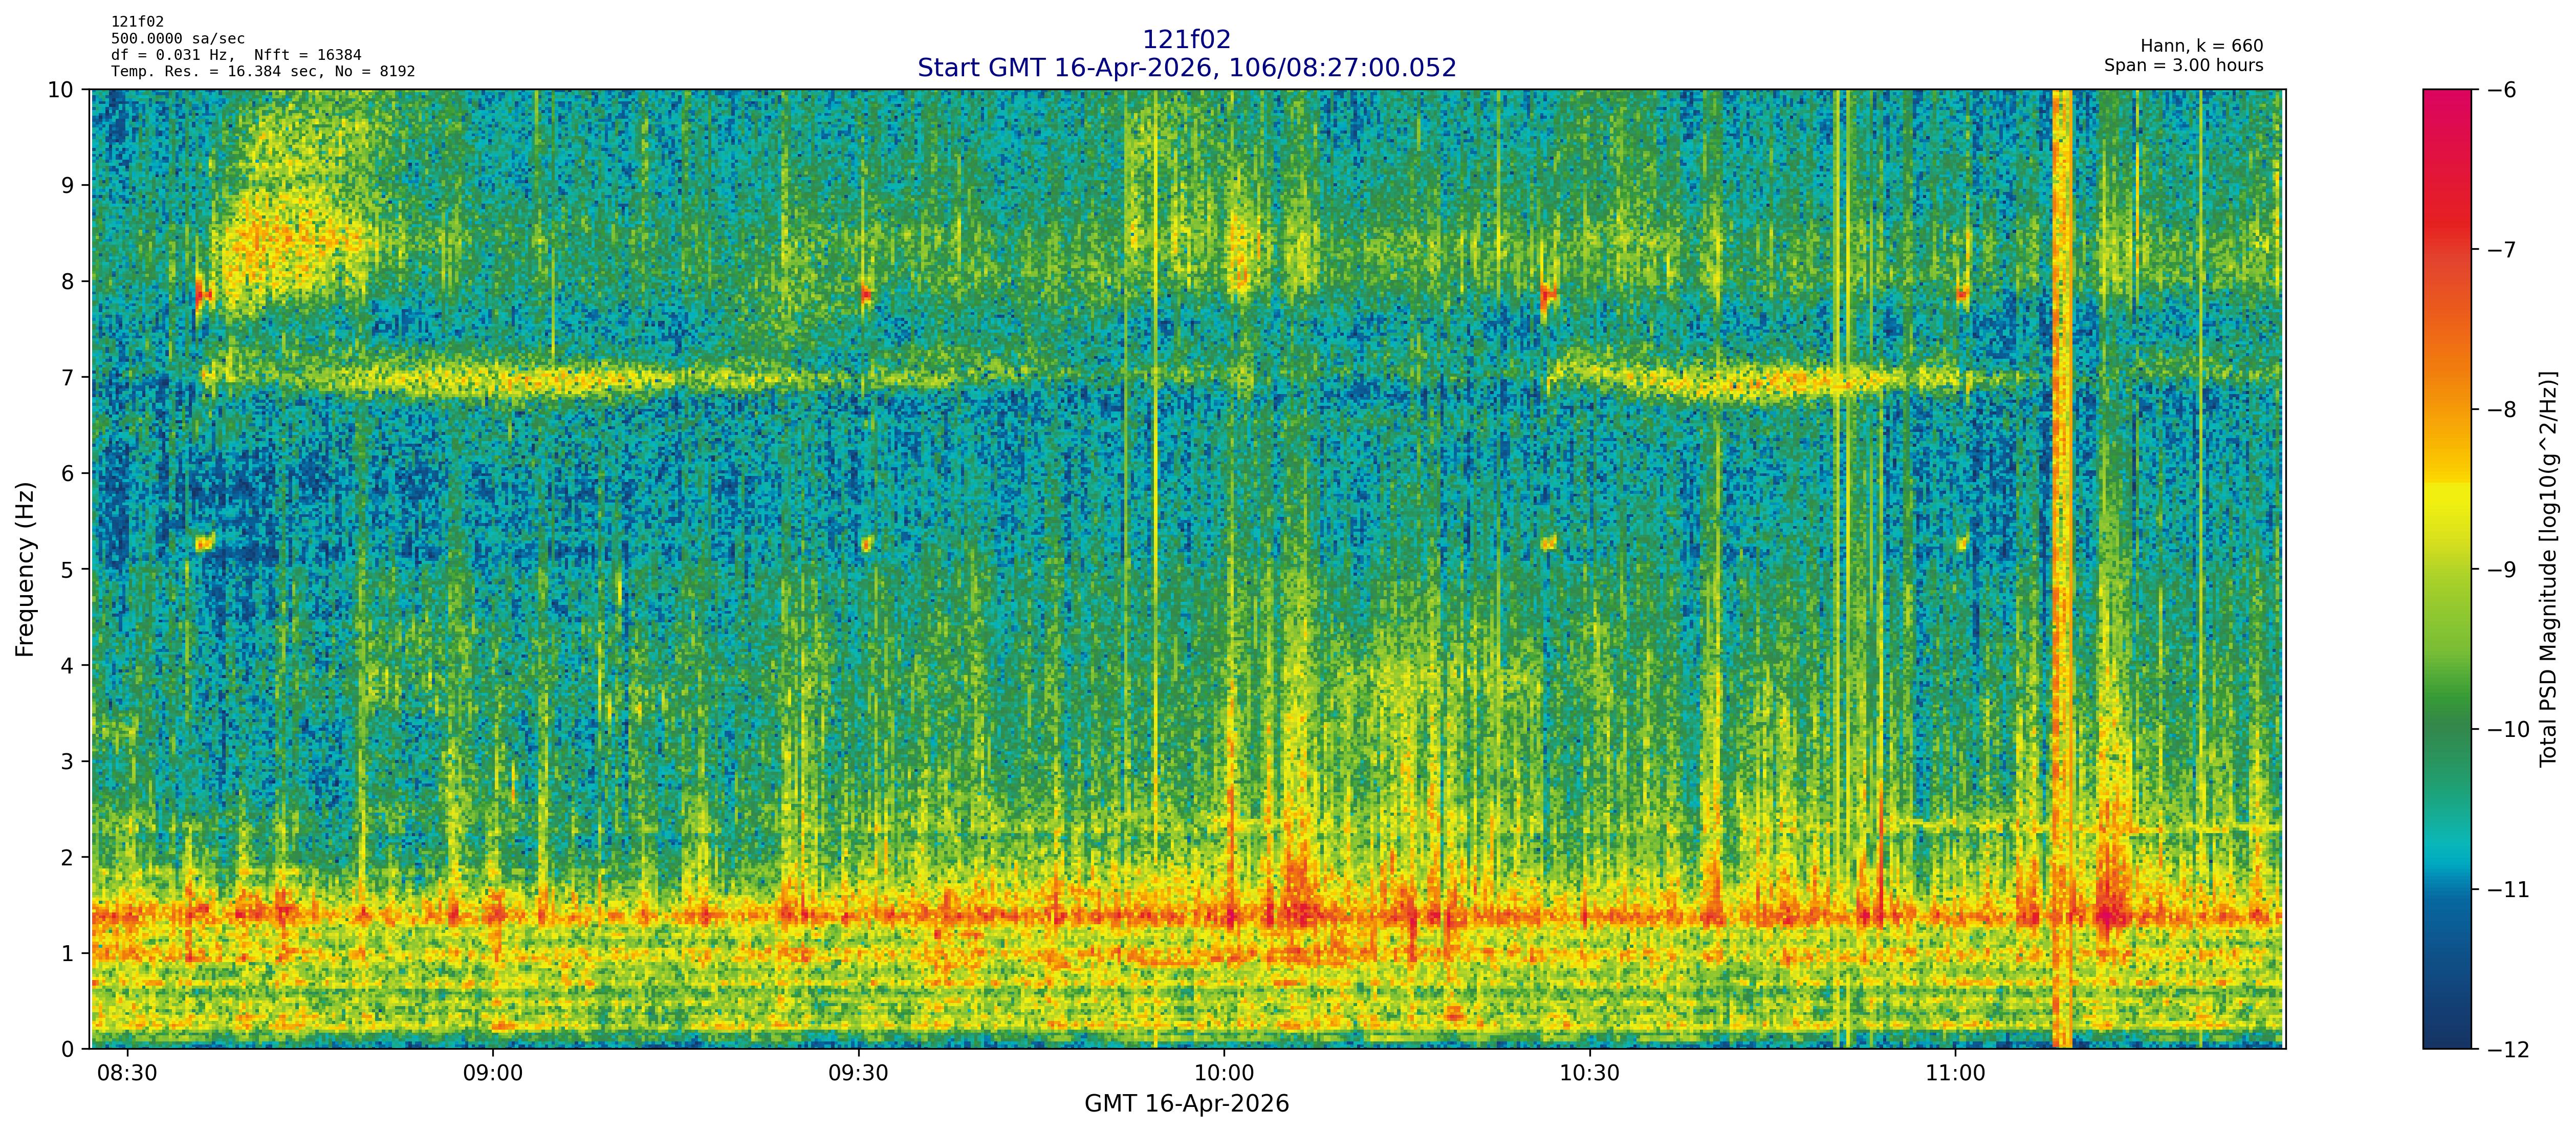Click the -8 colorbar tick label
Screen dimensions: 2576x1132
[2502, 410]
